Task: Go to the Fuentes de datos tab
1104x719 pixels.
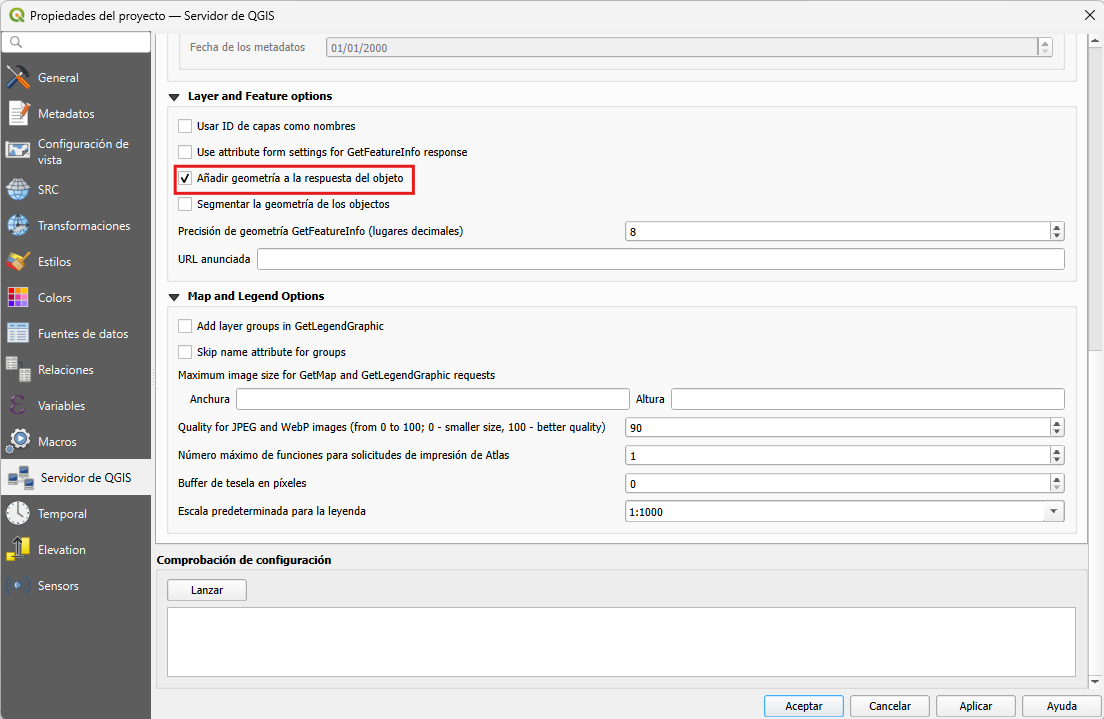Action: (82, 334)
